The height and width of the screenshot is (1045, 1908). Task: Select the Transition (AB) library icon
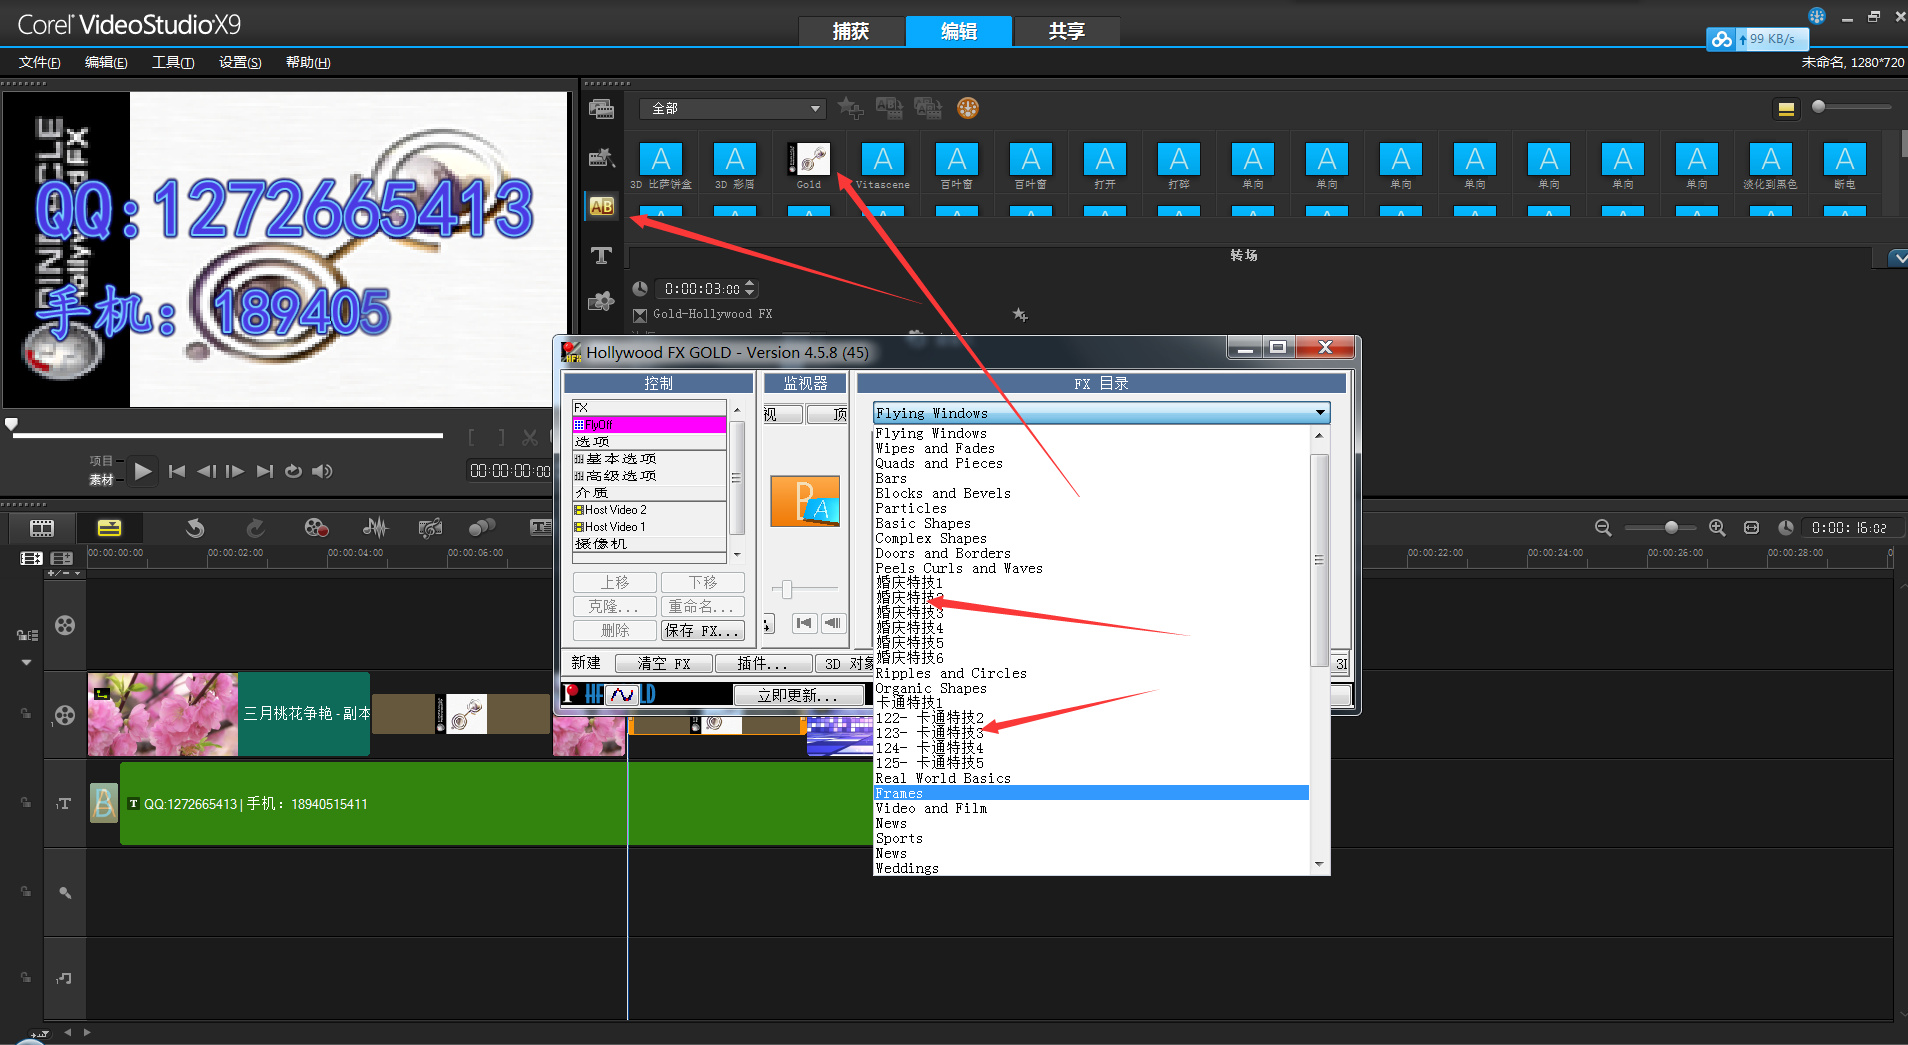coord(601,206)
